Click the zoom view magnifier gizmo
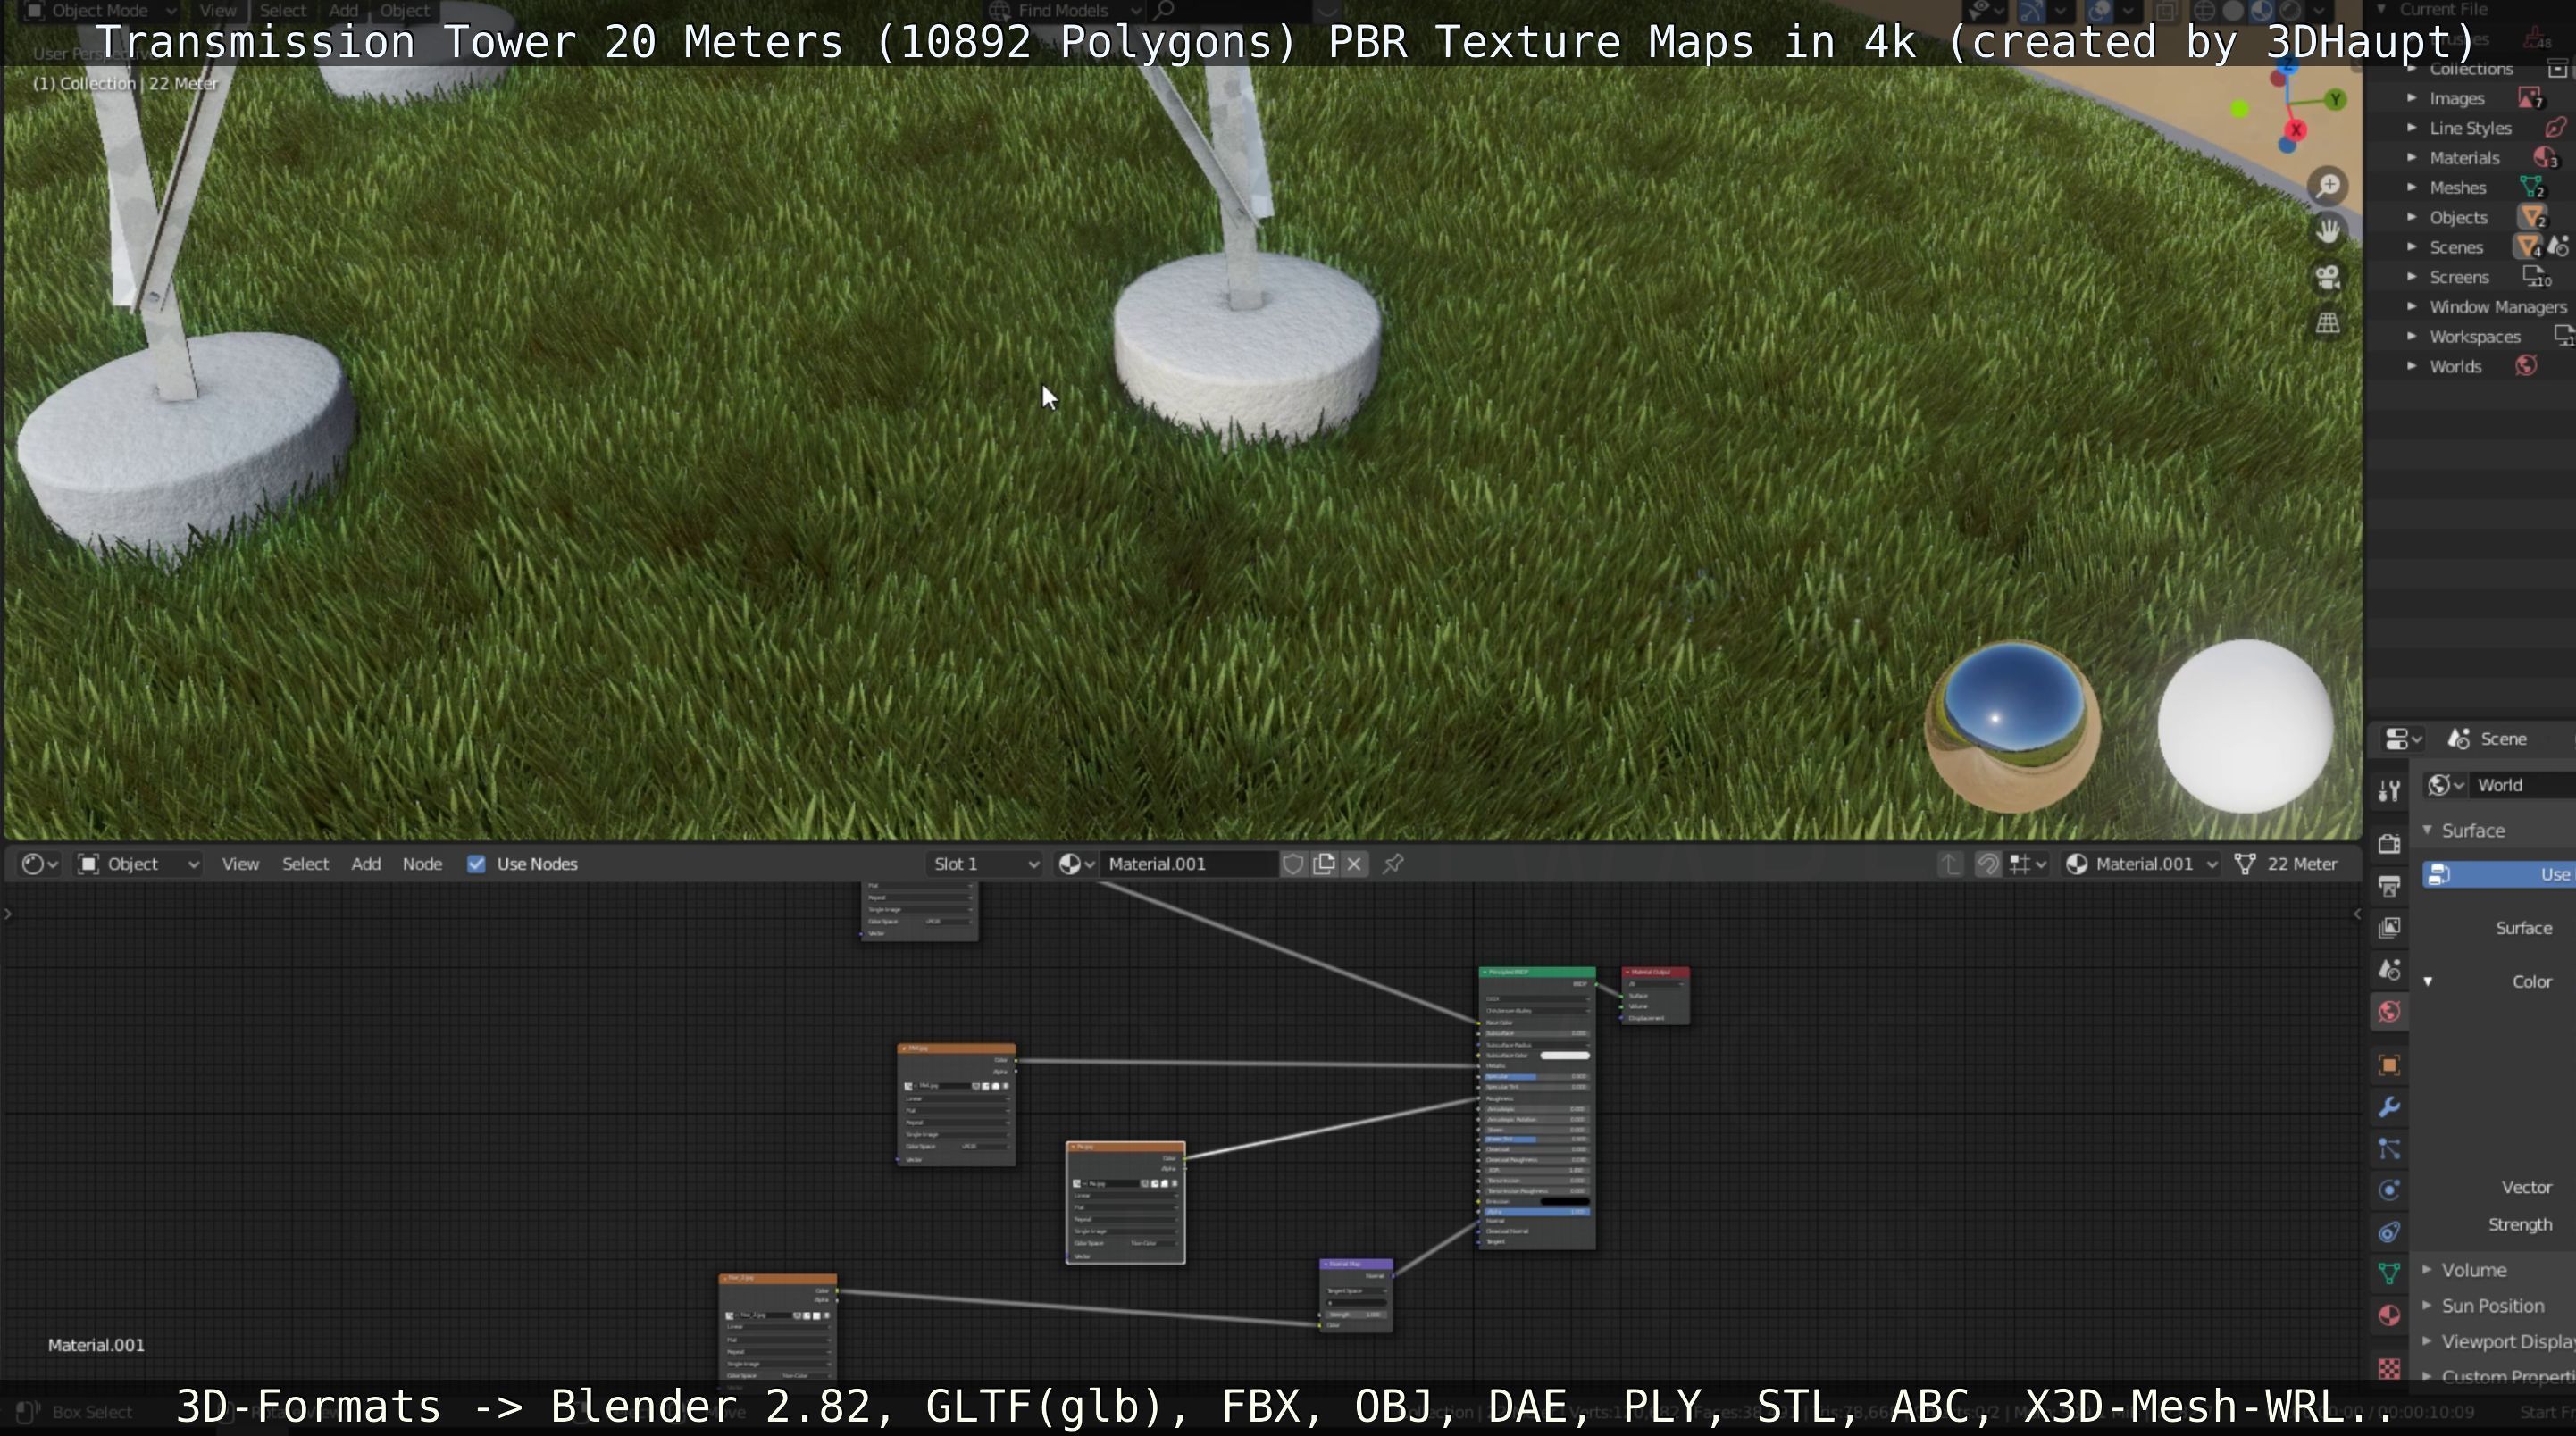Image resolution: width=2576 pixels, height=1436 pixels. (2328, 186)
